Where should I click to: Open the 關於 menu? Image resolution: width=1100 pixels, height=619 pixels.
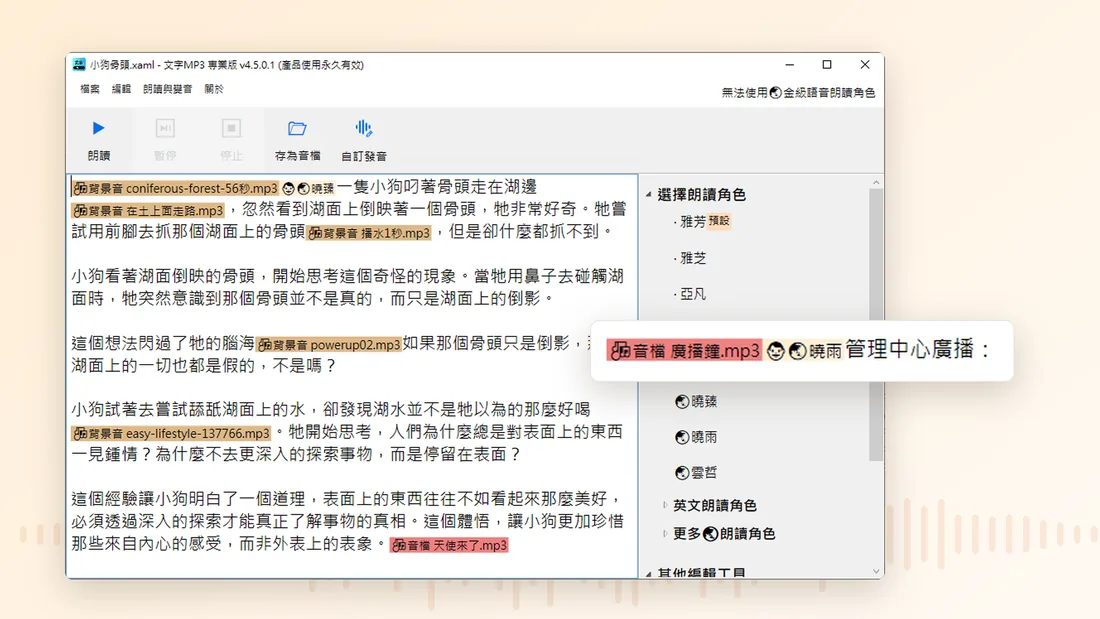(214, 89)
